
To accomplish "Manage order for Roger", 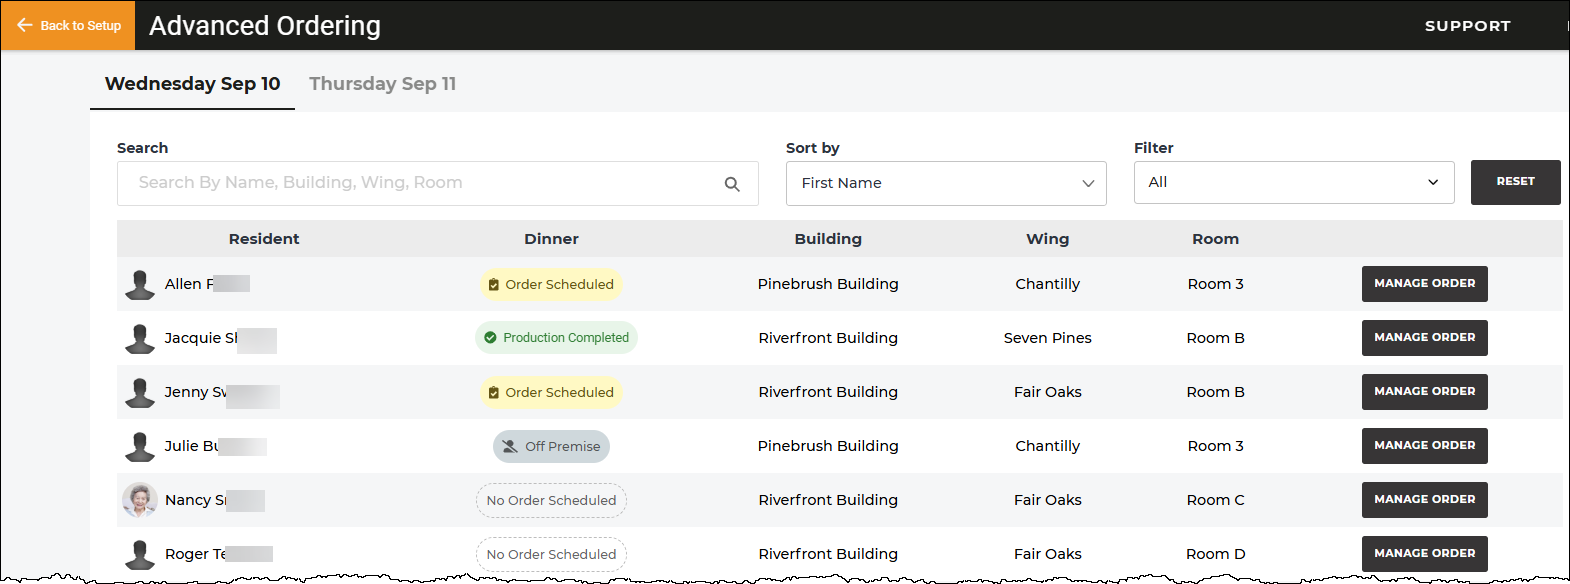I will click(x=1424, y=554).
